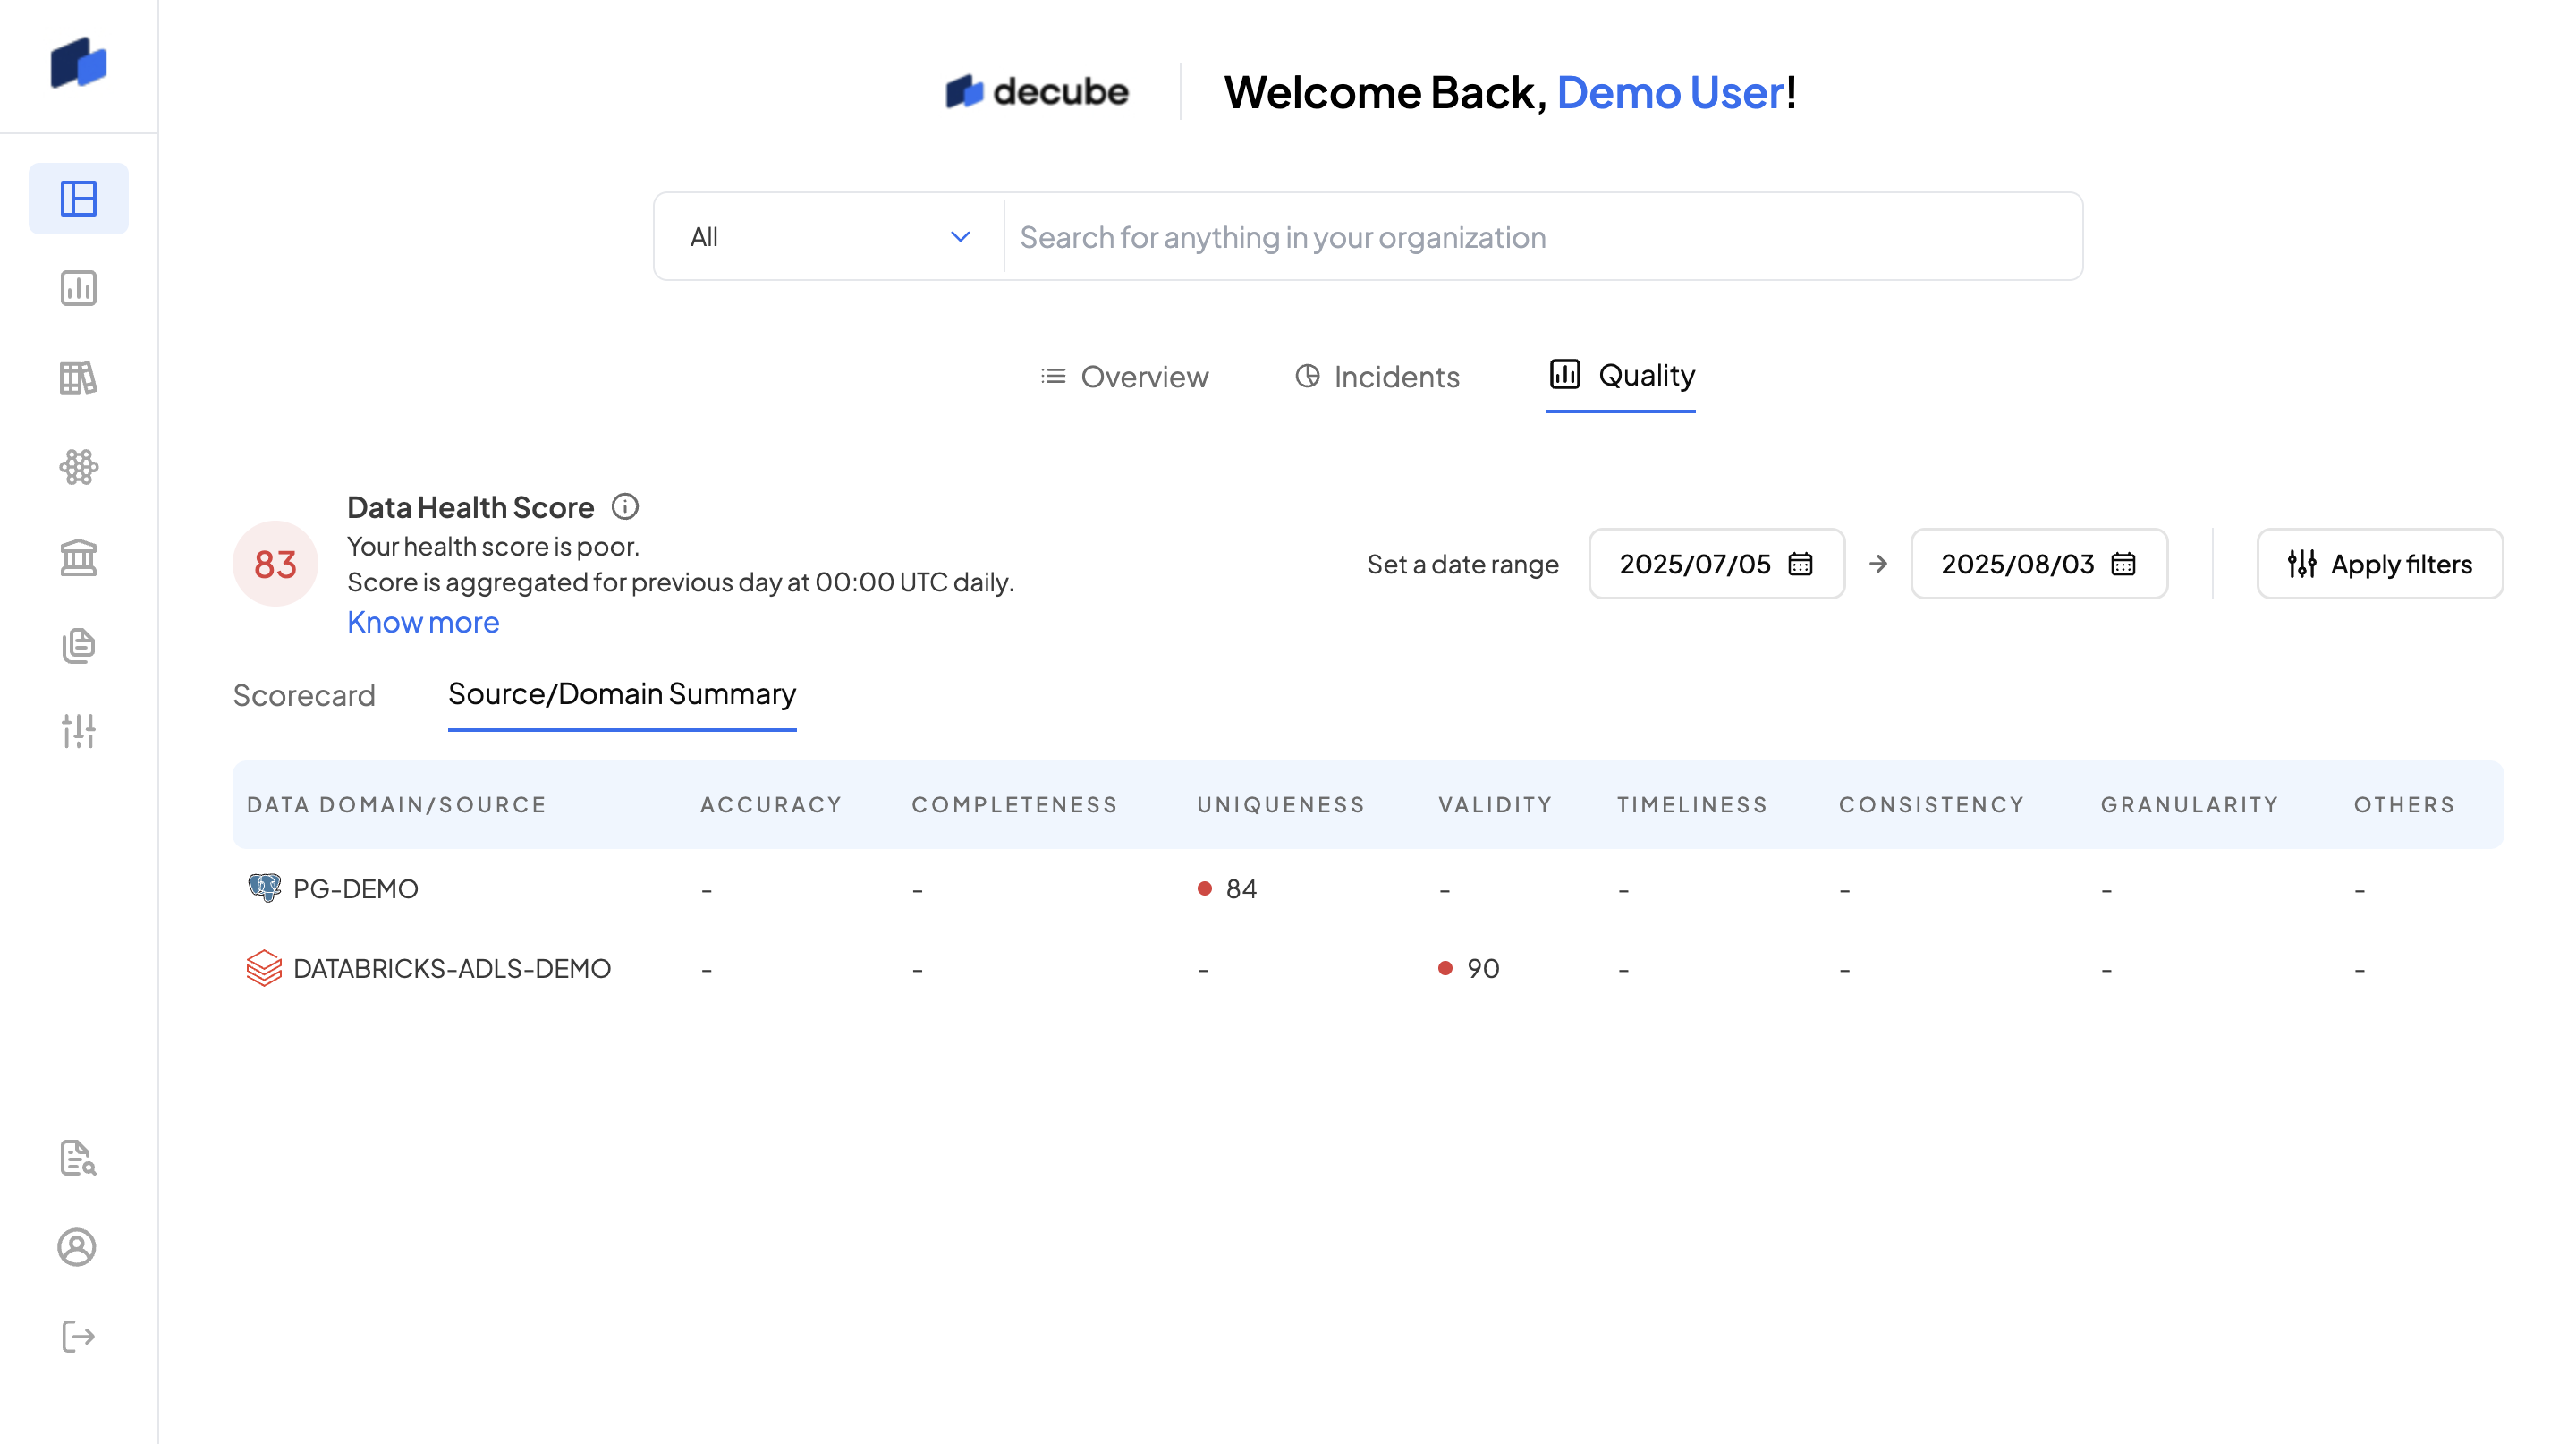Screen dimensions: 2576x1444
Task: Click the document search sidebar icon
Action: coord(78,1158)
